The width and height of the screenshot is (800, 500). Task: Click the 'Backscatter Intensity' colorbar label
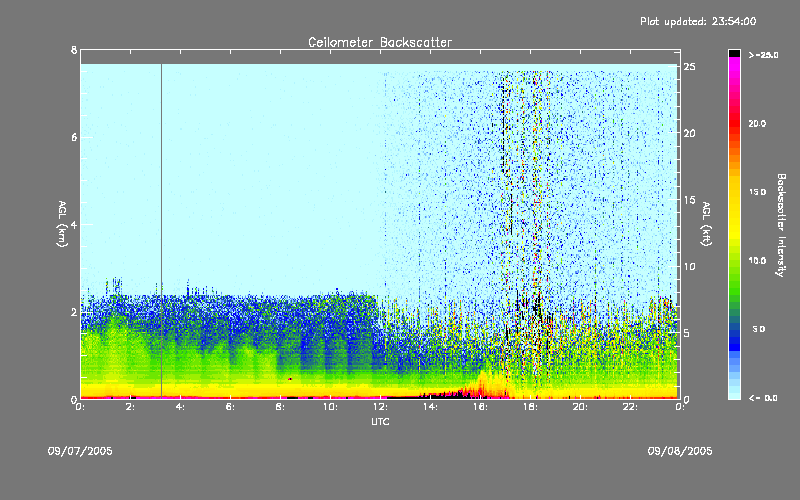click(781, 225)
